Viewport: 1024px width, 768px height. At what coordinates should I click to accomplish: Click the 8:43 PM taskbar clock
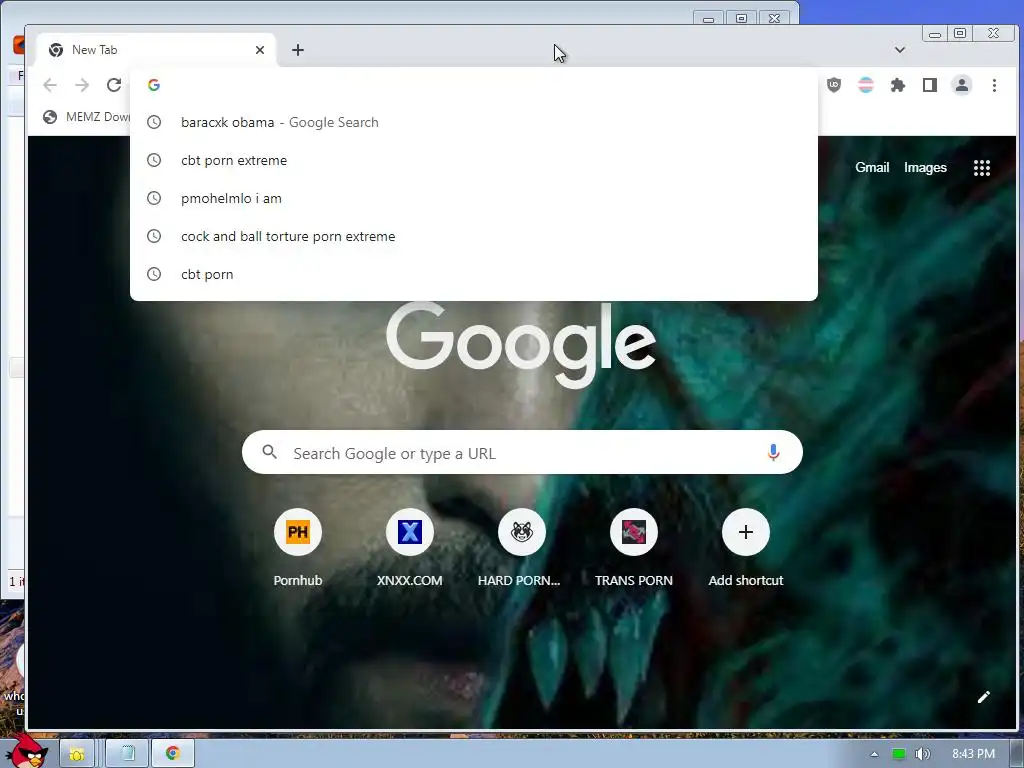coord(973,754)
